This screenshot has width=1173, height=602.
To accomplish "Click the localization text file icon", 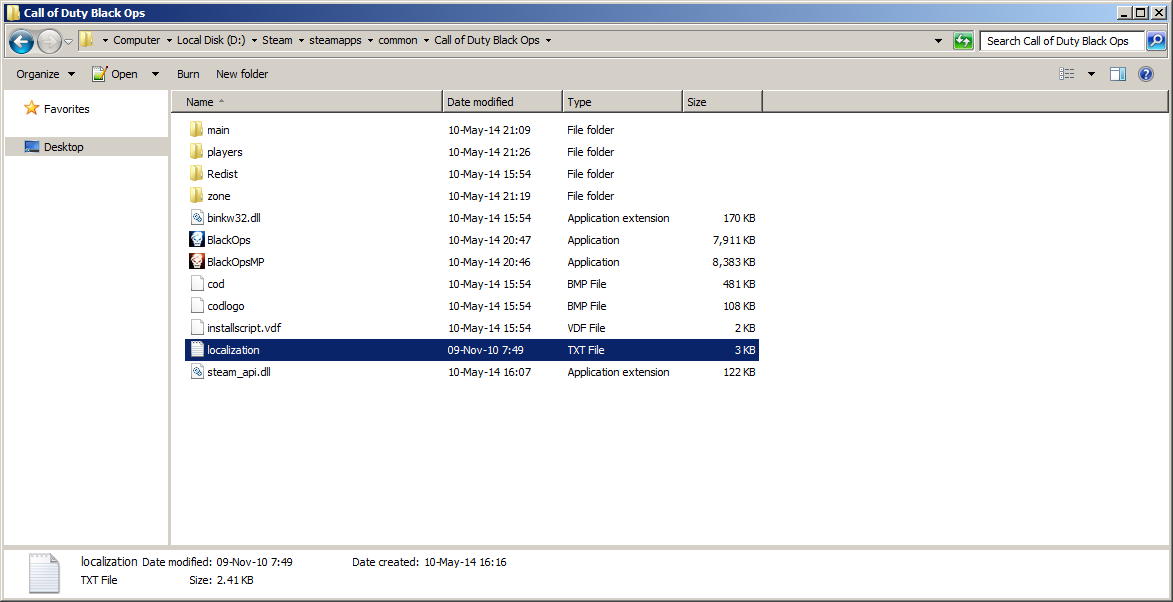I will pos(196,350).
